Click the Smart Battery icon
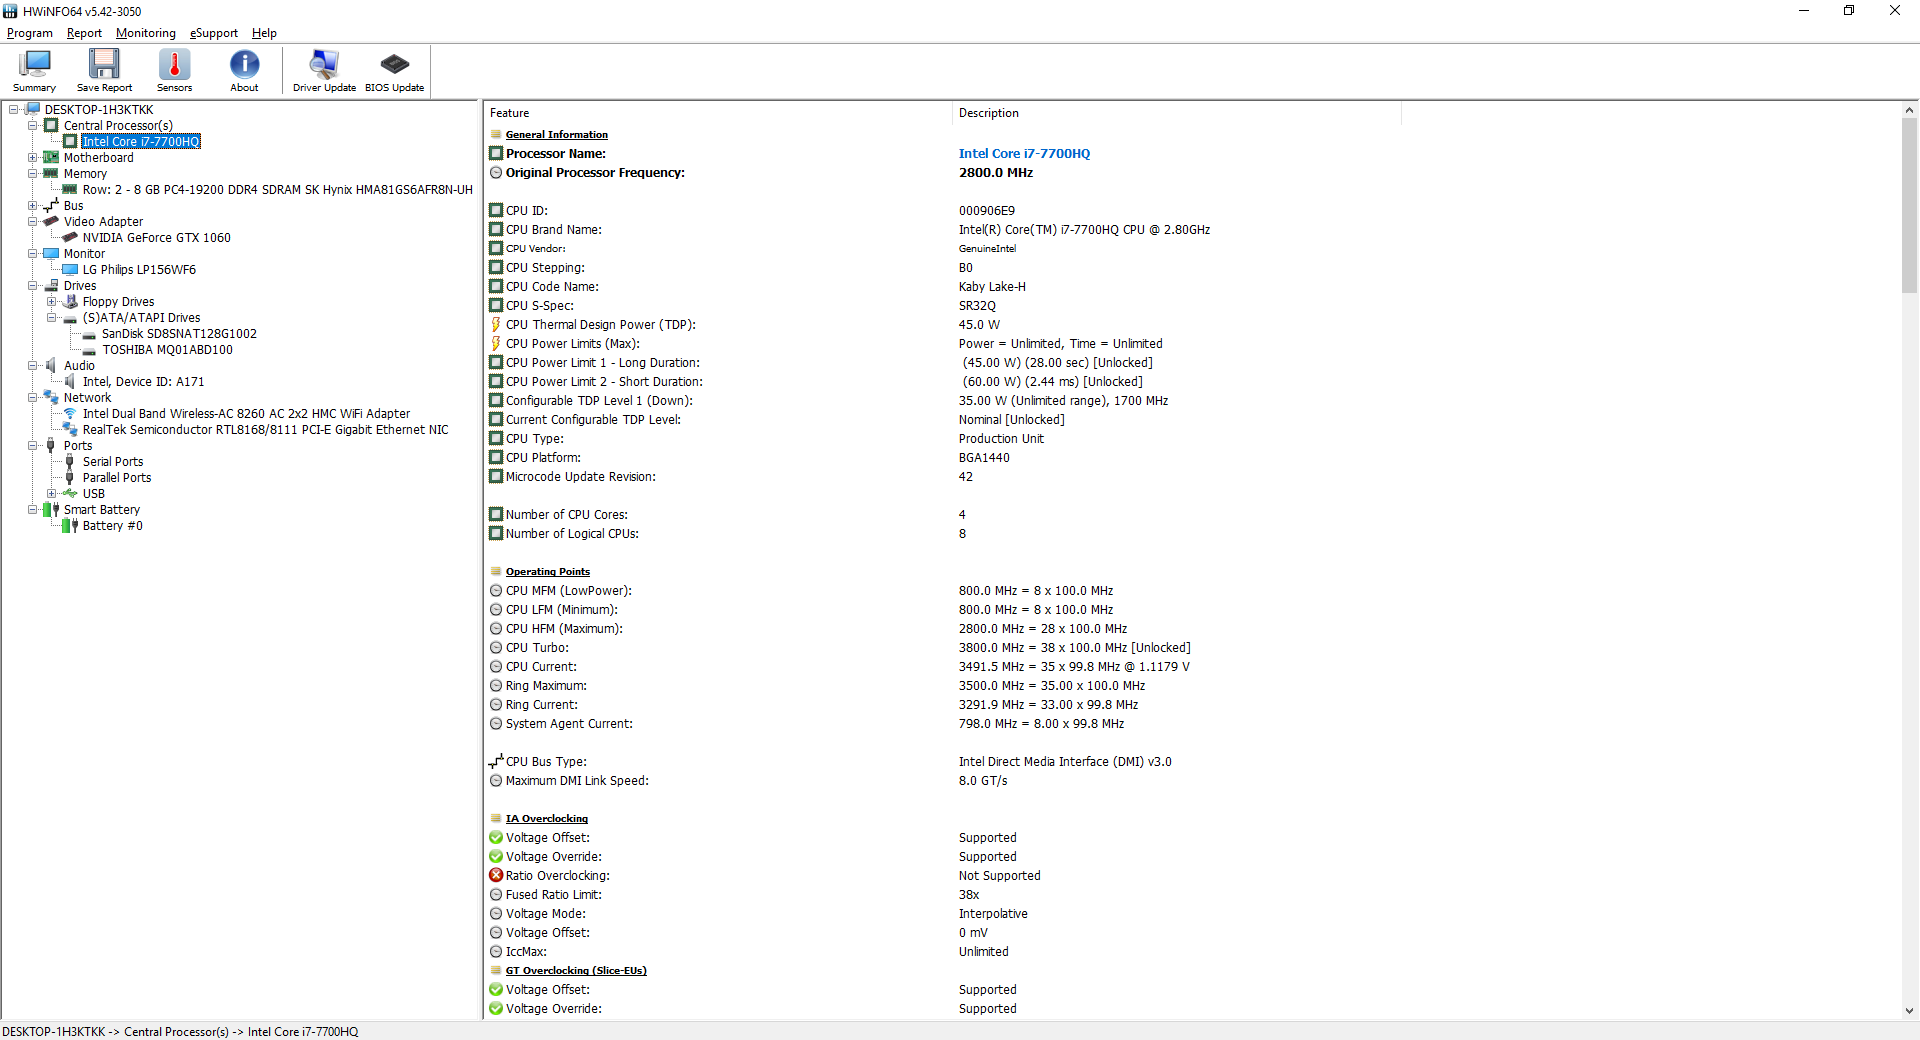 [x=51, y=509]
